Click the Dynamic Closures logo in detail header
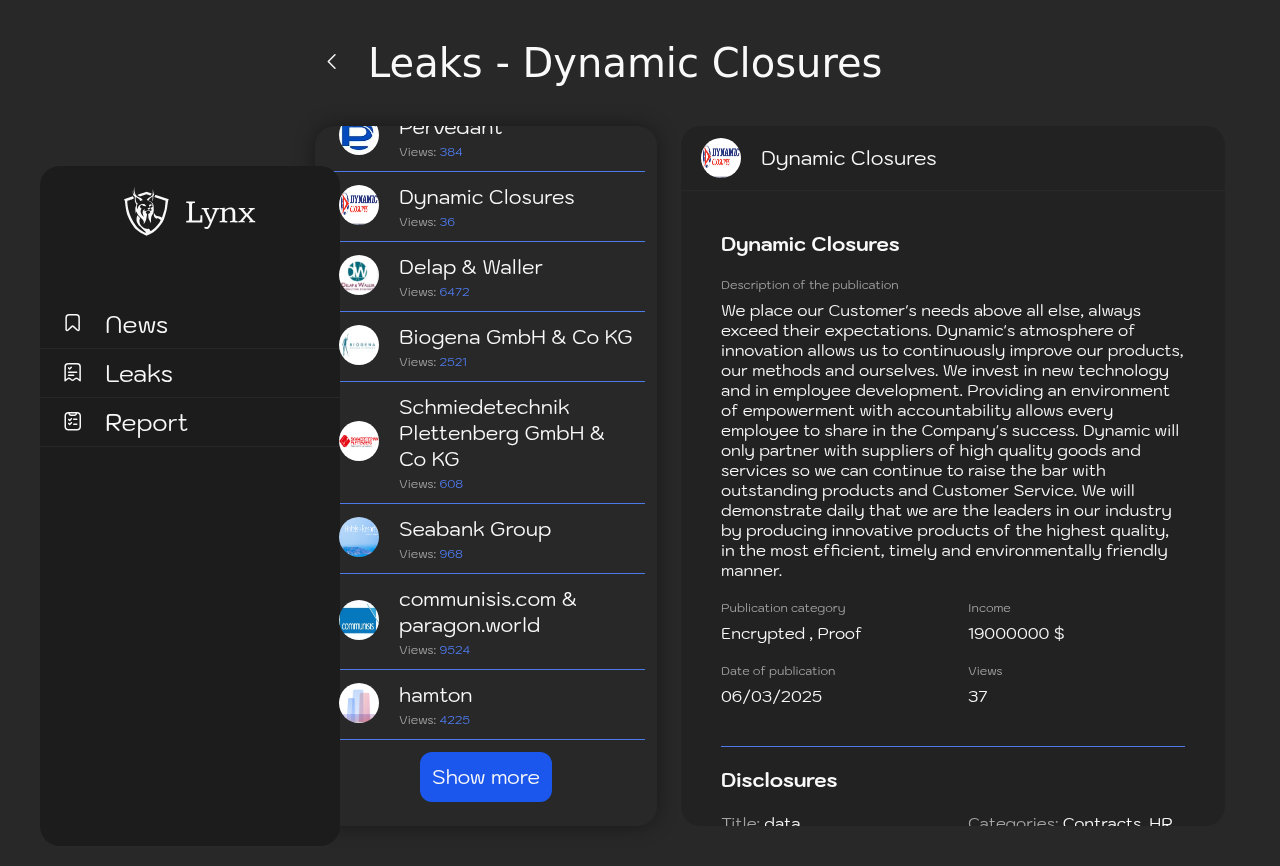The image size is (1280, 866). pyautogui.click(x=721, y=158)
